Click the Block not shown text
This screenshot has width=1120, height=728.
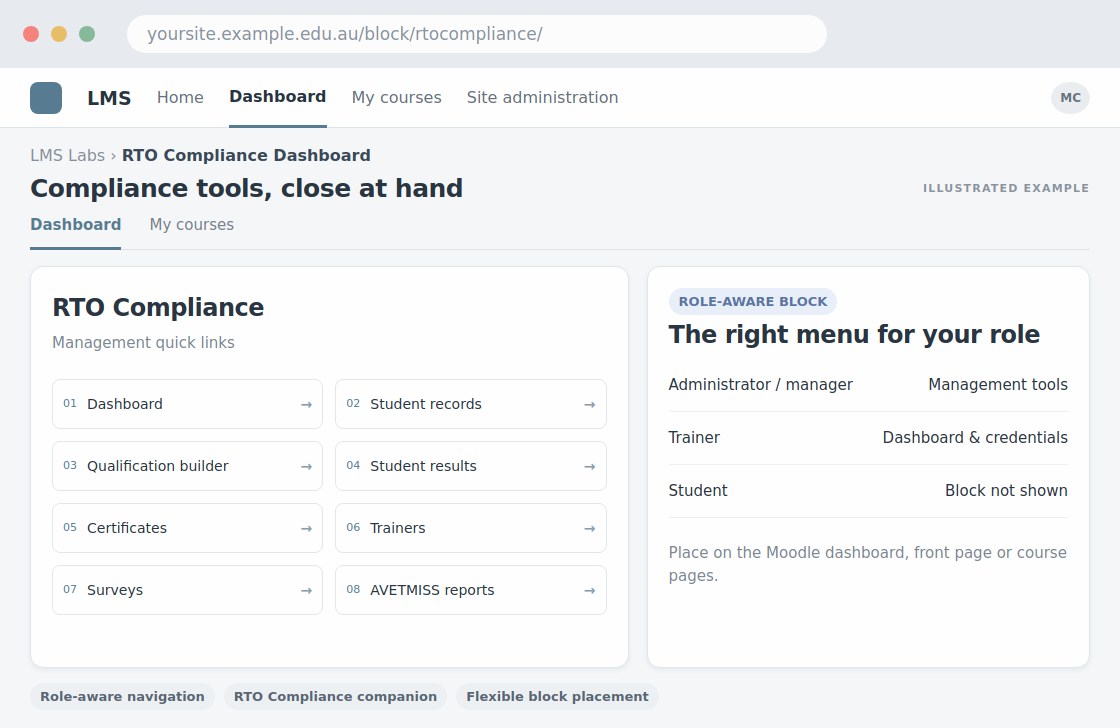[x=1006, y=490]
